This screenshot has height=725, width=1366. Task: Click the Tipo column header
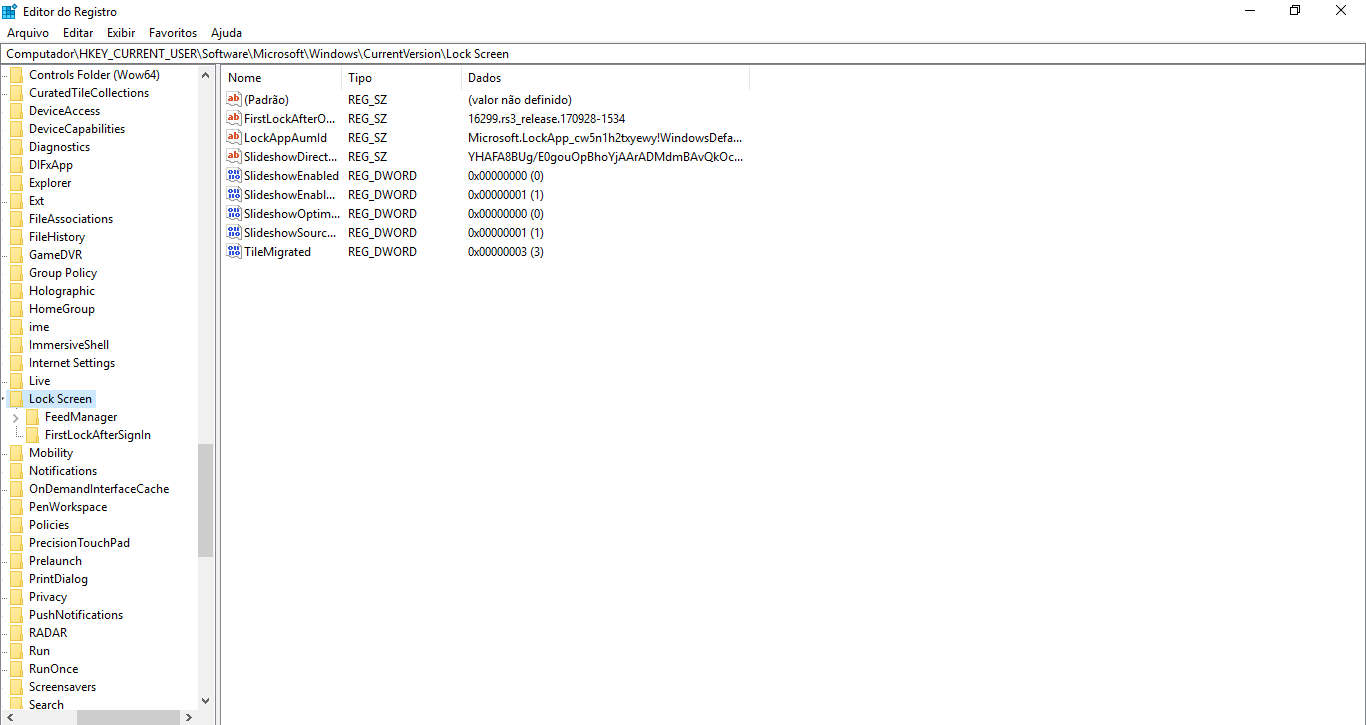coord(402,78)
